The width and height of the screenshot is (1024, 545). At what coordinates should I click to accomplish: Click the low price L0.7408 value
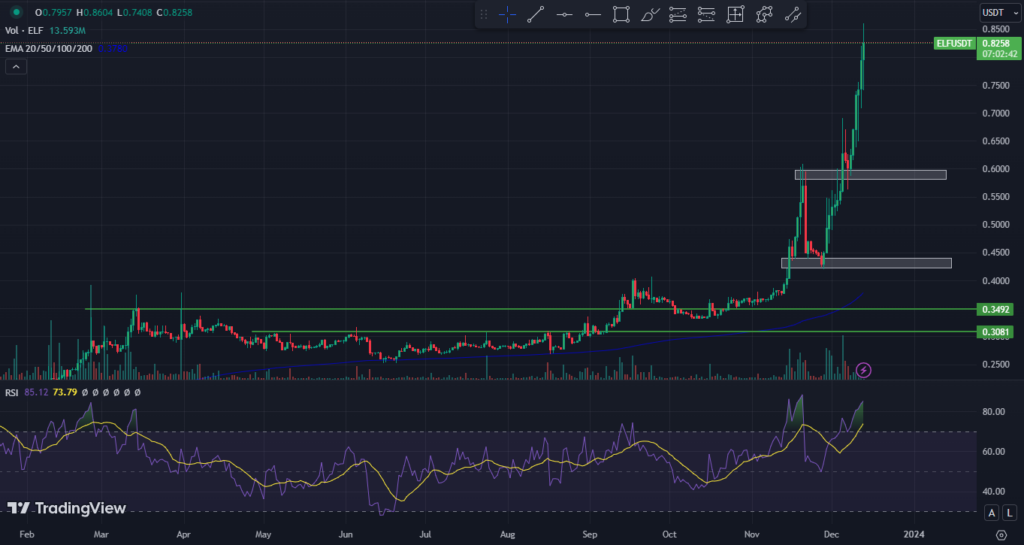click(x=135, y=12)
